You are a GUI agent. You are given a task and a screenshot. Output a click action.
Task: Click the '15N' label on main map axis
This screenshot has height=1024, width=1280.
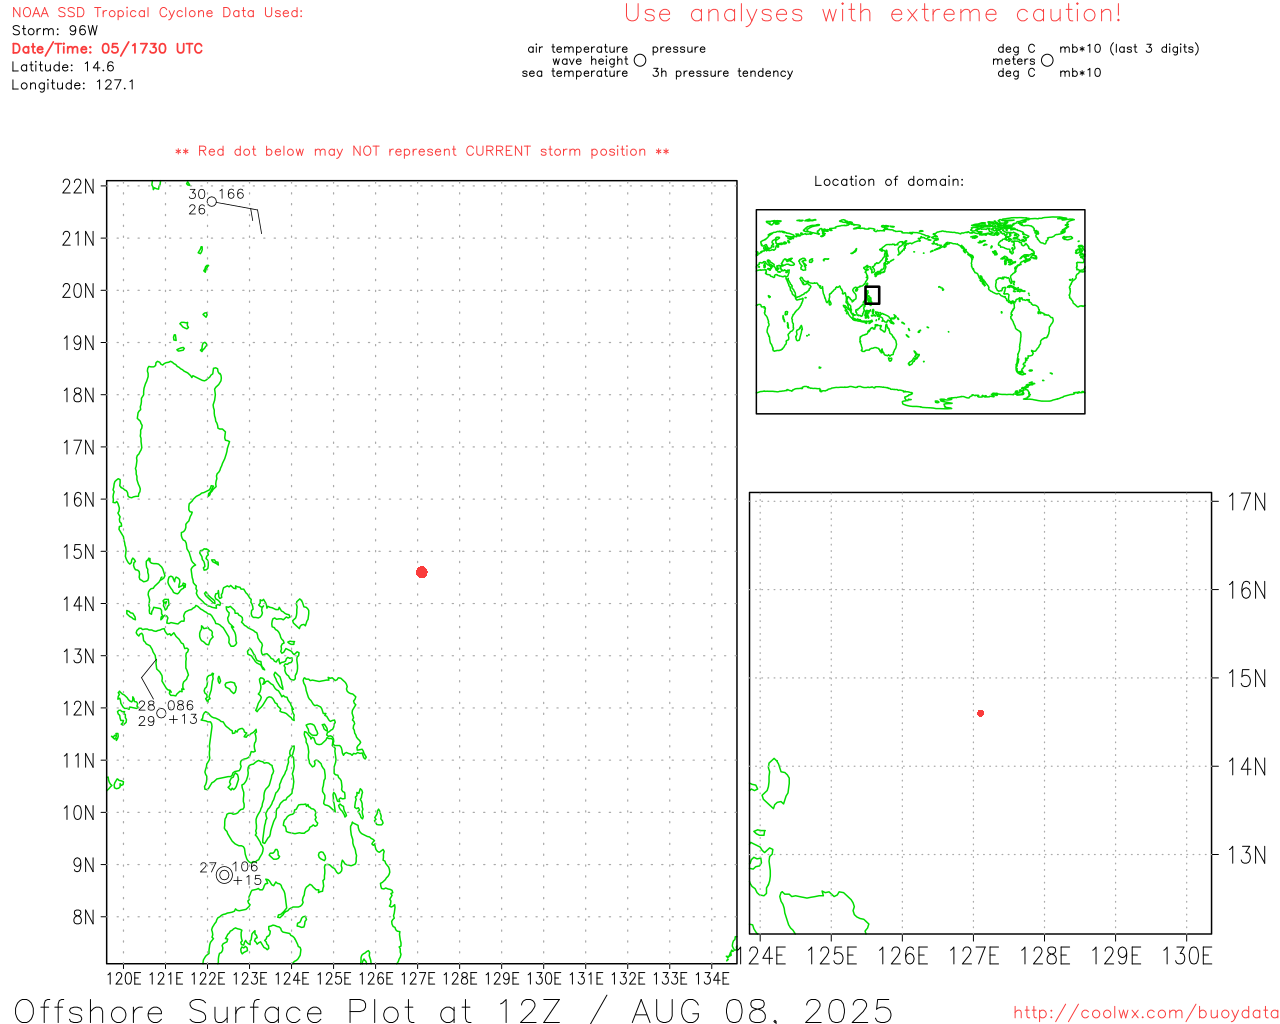pyautogui.click(x=79, y=552)
